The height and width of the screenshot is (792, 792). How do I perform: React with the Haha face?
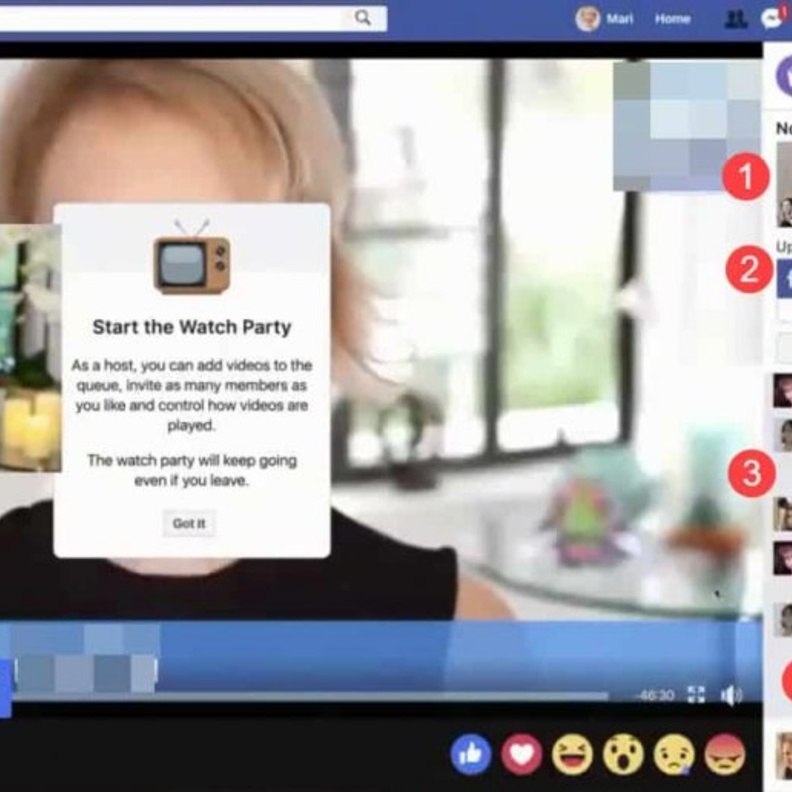pos(572,755)
